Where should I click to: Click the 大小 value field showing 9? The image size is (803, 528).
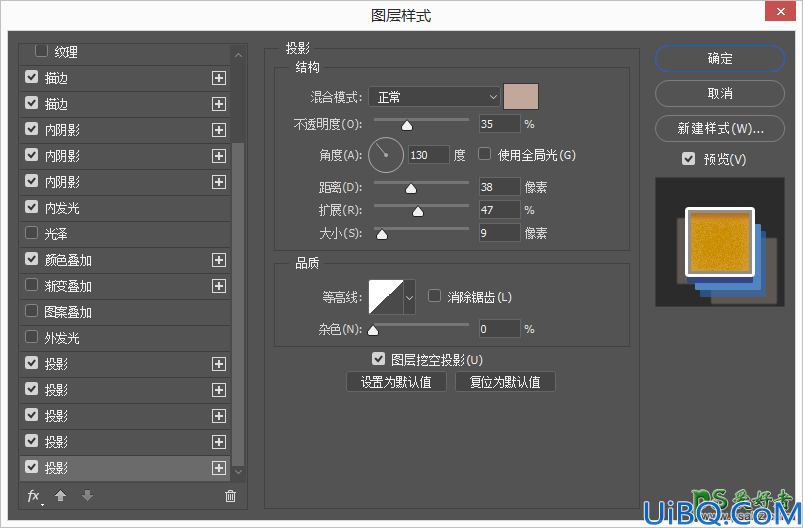(499, 233)
